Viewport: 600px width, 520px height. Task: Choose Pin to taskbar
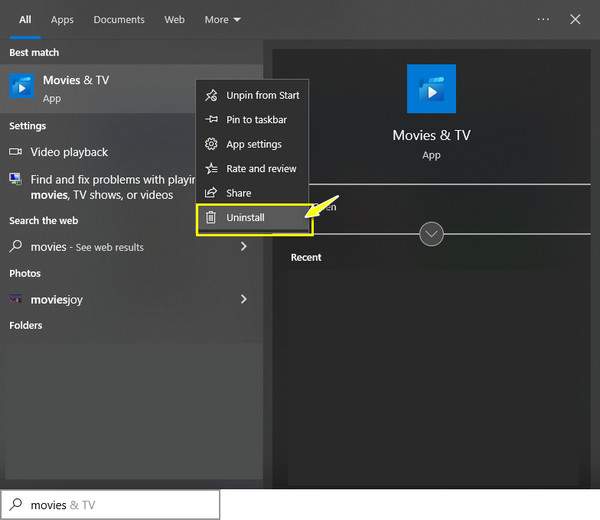point(252,120)
